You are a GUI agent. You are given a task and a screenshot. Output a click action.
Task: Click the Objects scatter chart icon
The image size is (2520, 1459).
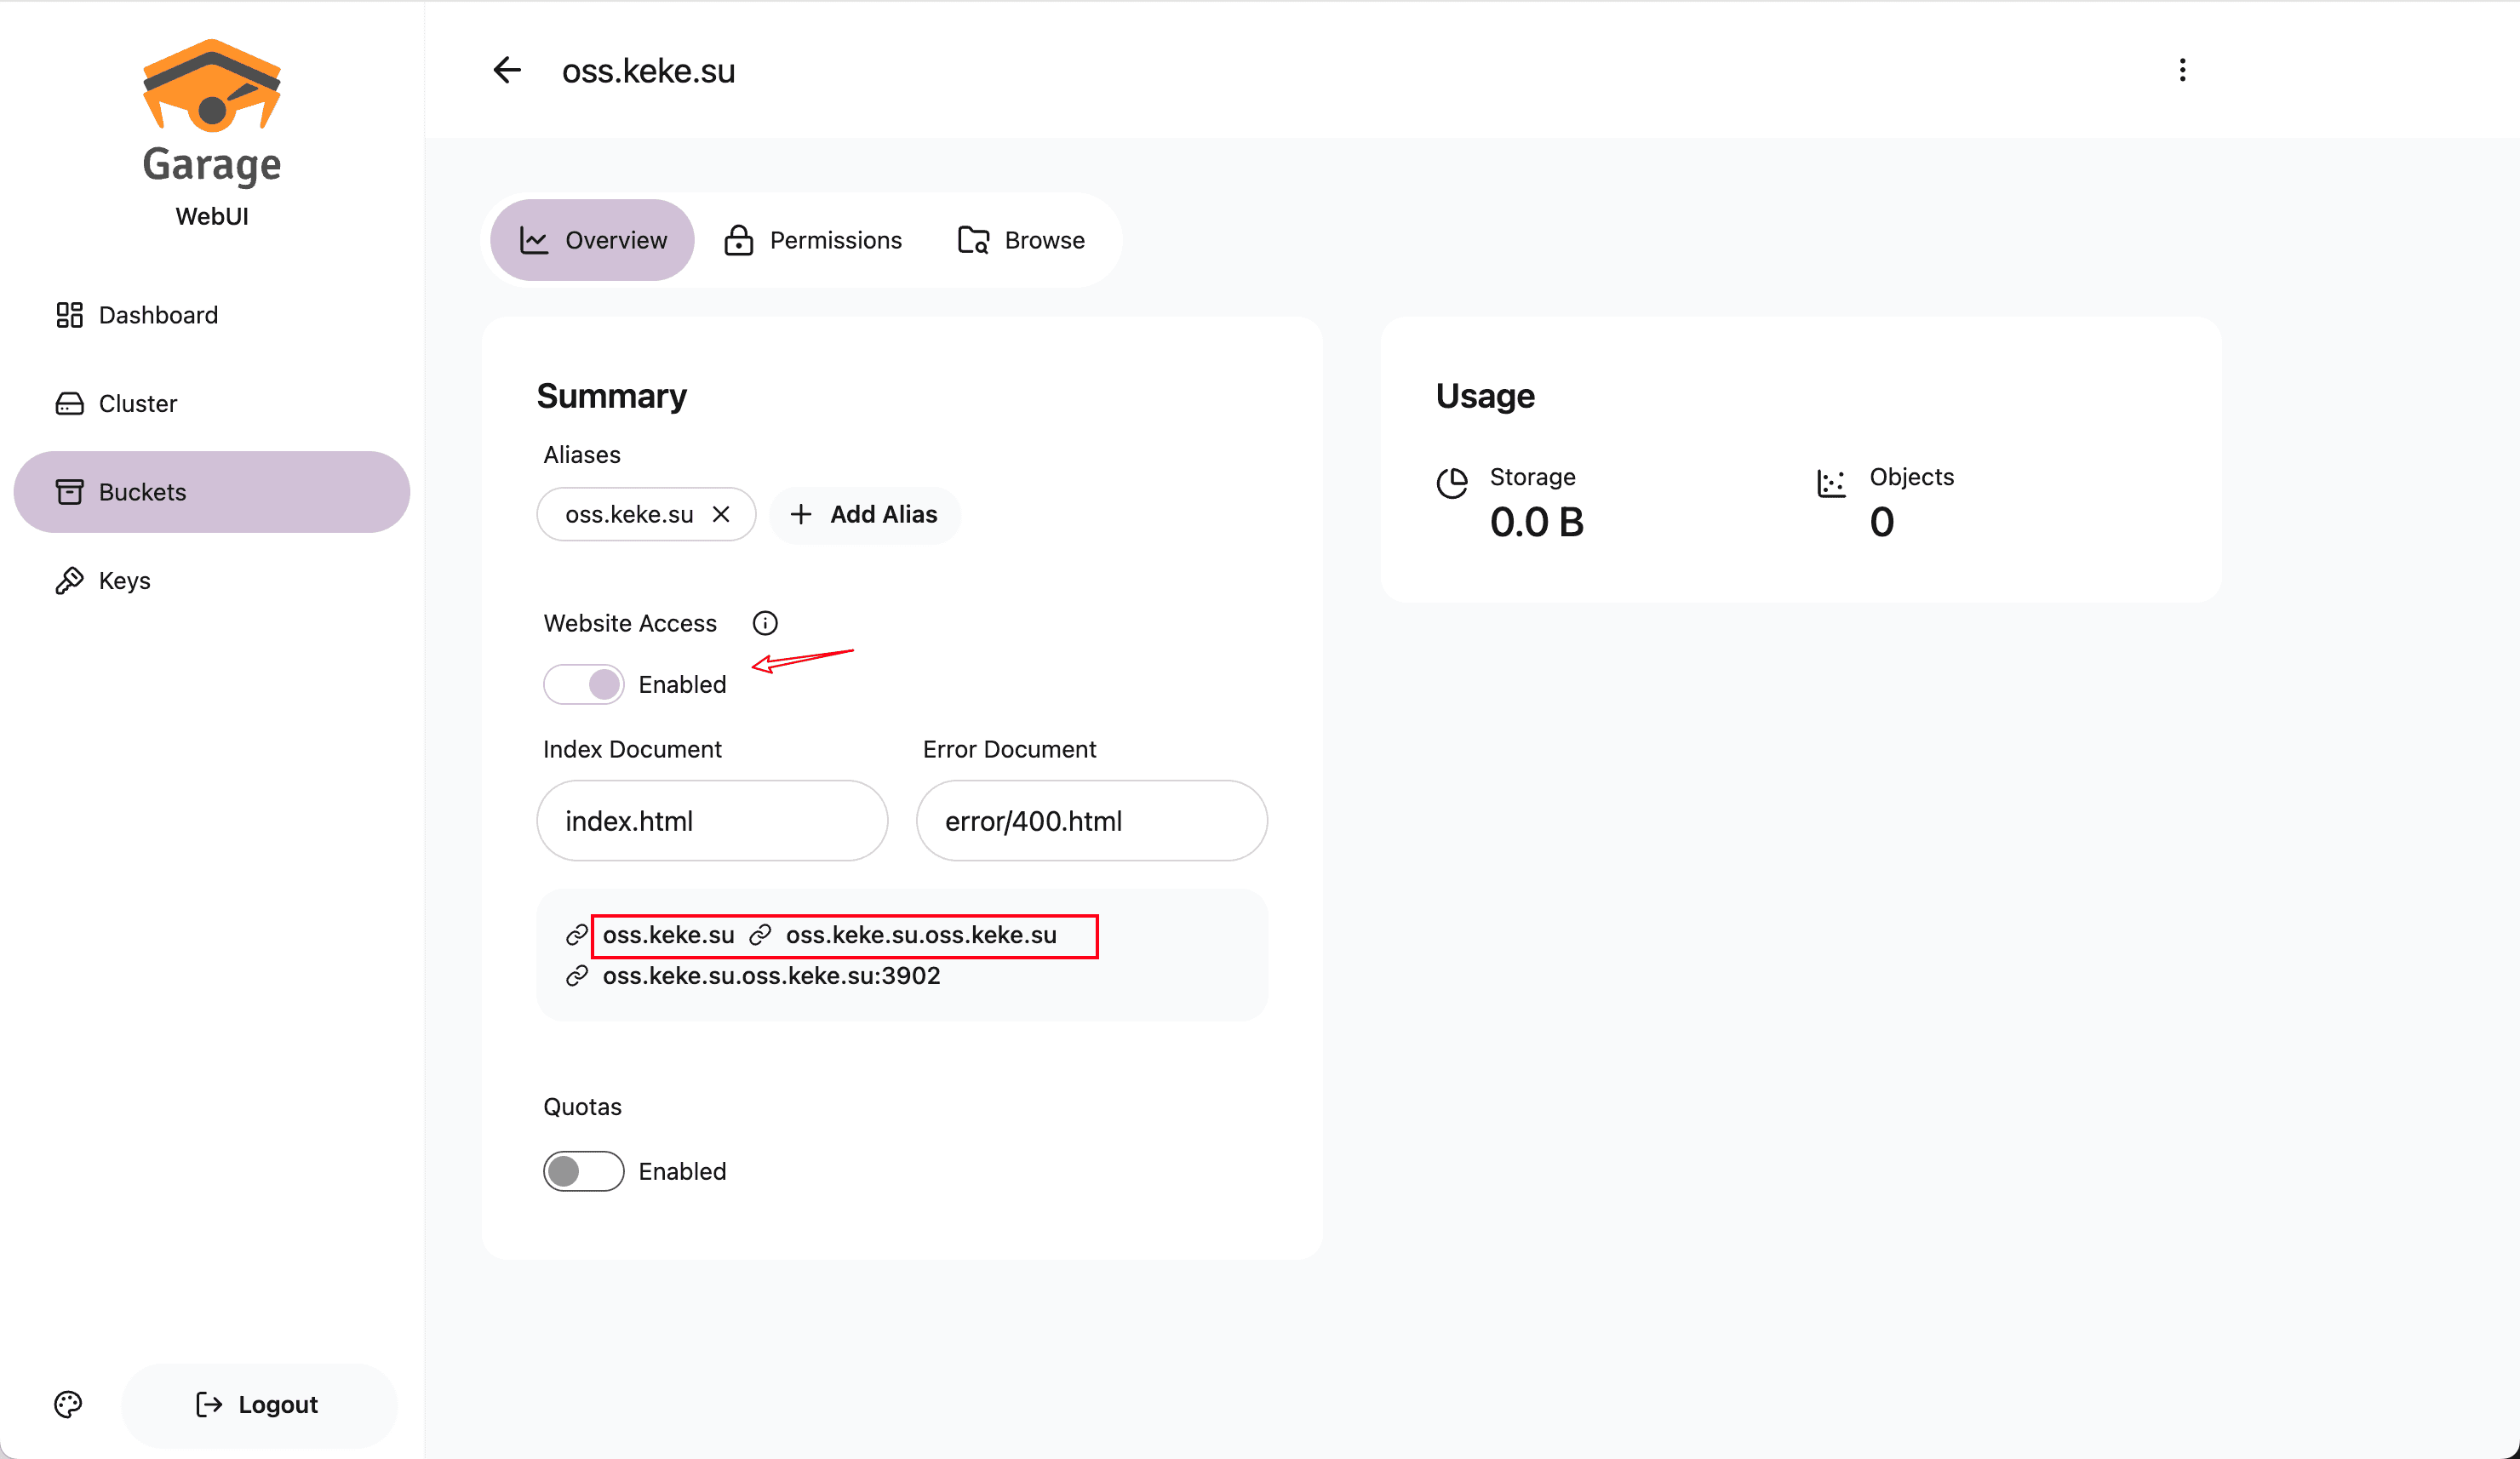pyautogui.click(x=1831, y=484)
